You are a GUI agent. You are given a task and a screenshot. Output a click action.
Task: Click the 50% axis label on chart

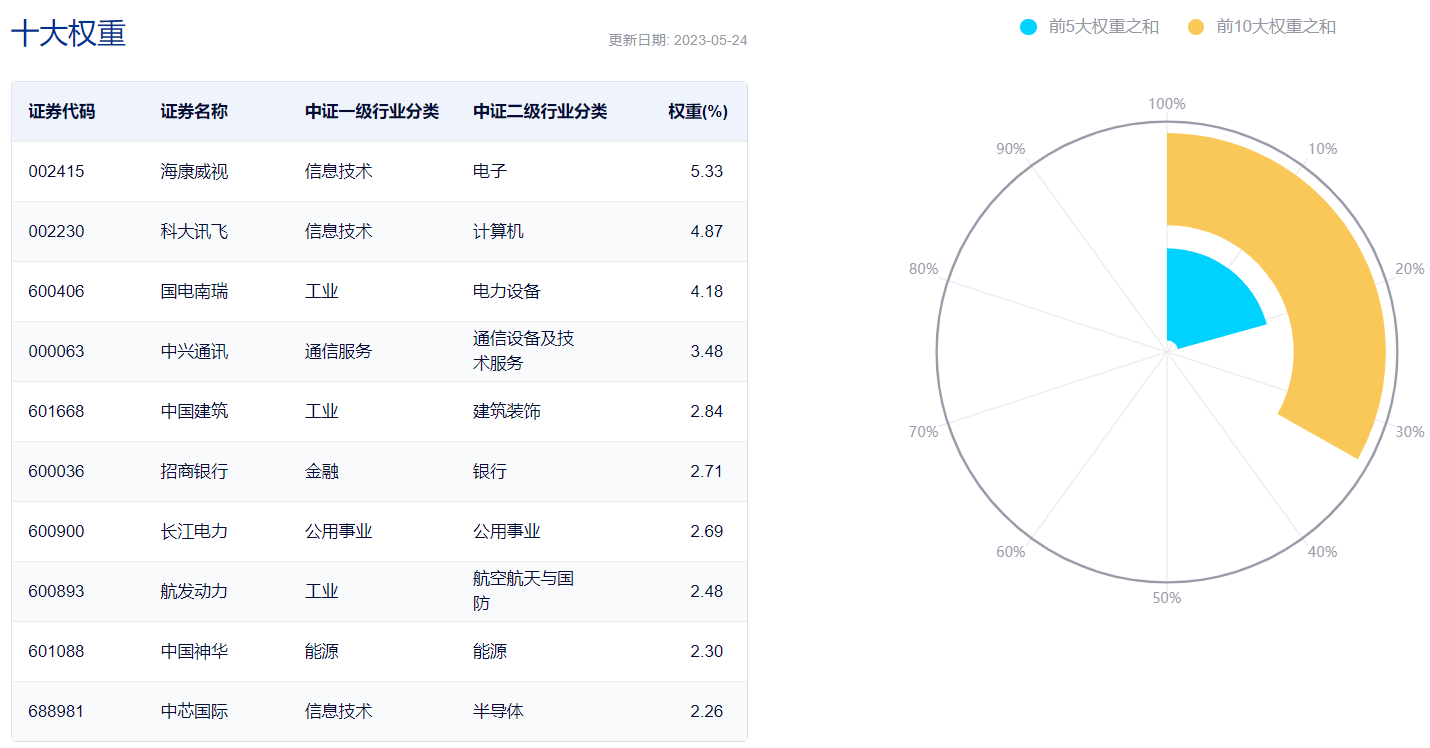coord(1167,598)
